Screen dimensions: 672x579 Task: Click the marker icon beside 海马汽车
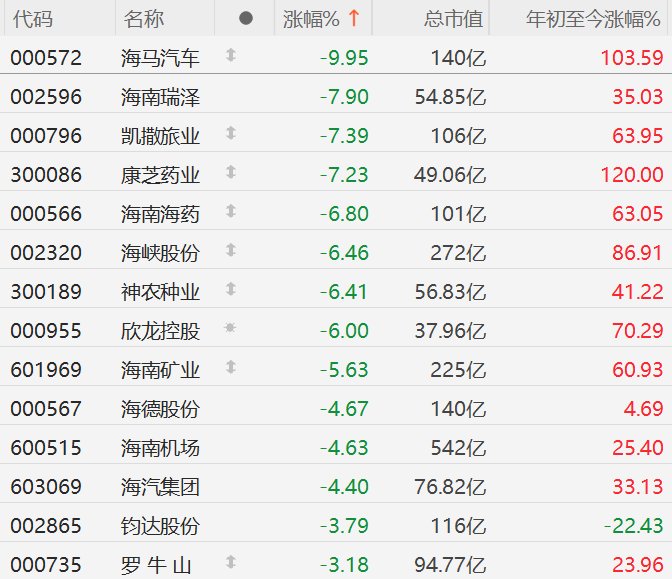pyautogui.click(x=230, y=56)
